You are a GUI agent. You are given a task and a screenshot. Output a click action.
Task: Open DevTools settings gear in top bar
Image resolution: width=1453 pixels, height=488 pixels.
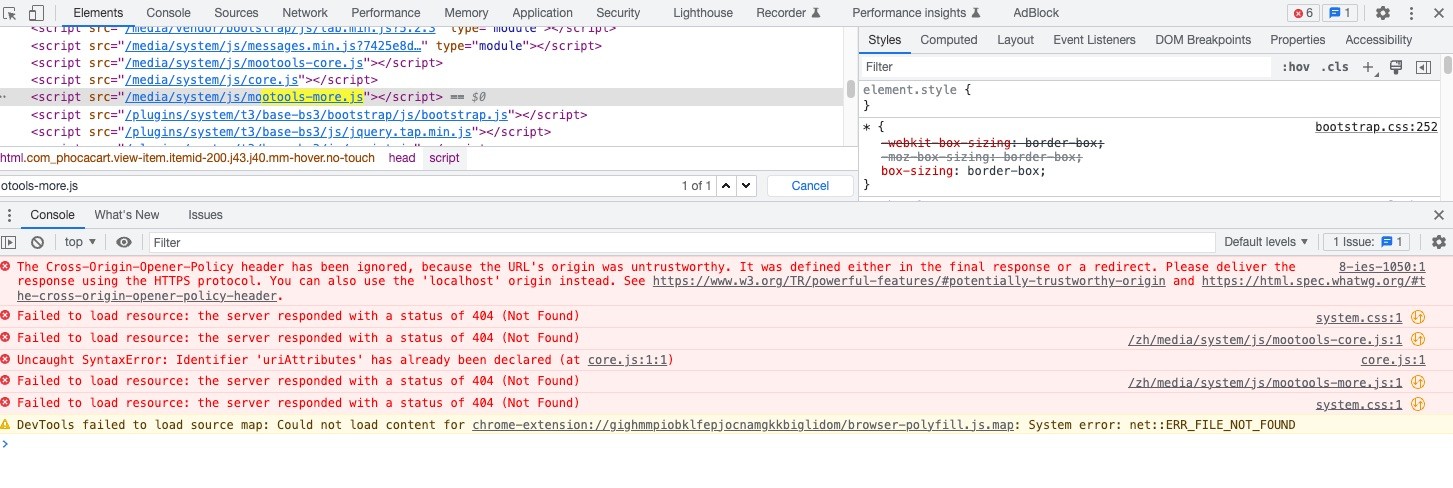click(1383, 13)
